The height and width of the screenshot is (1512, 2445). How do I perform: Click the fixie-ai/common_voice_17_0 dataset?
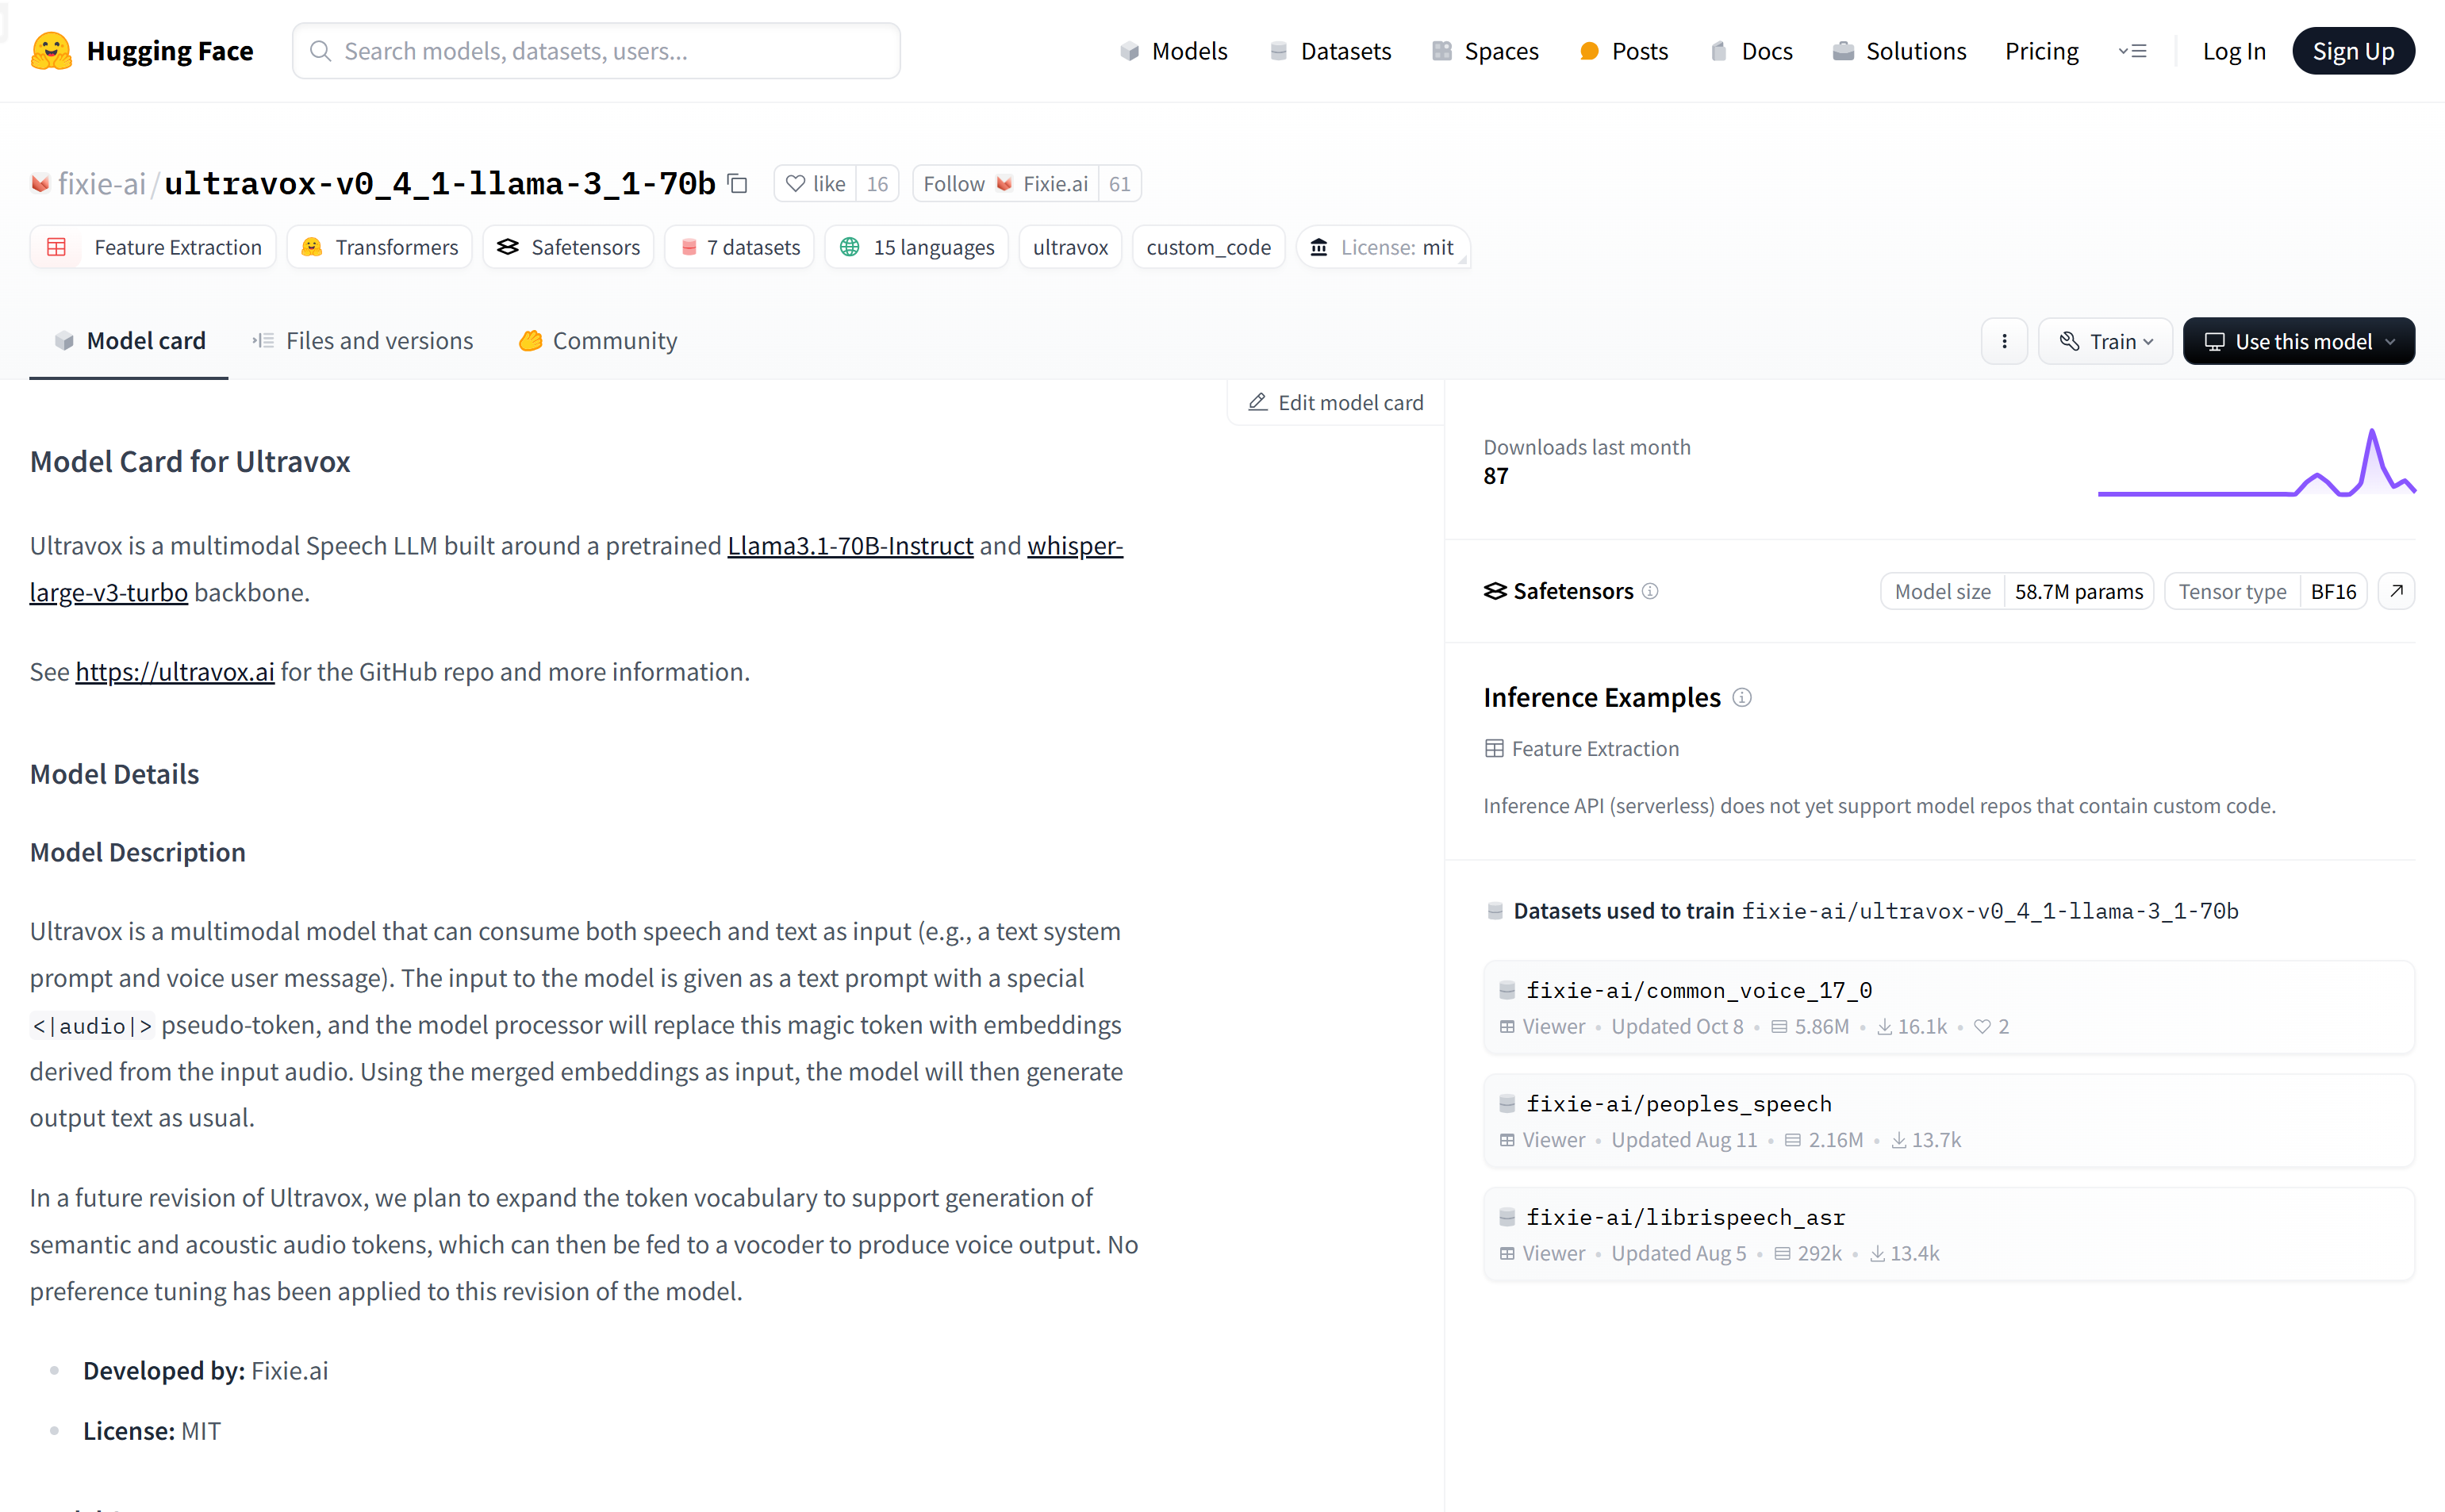click(x=1702, y=990)
